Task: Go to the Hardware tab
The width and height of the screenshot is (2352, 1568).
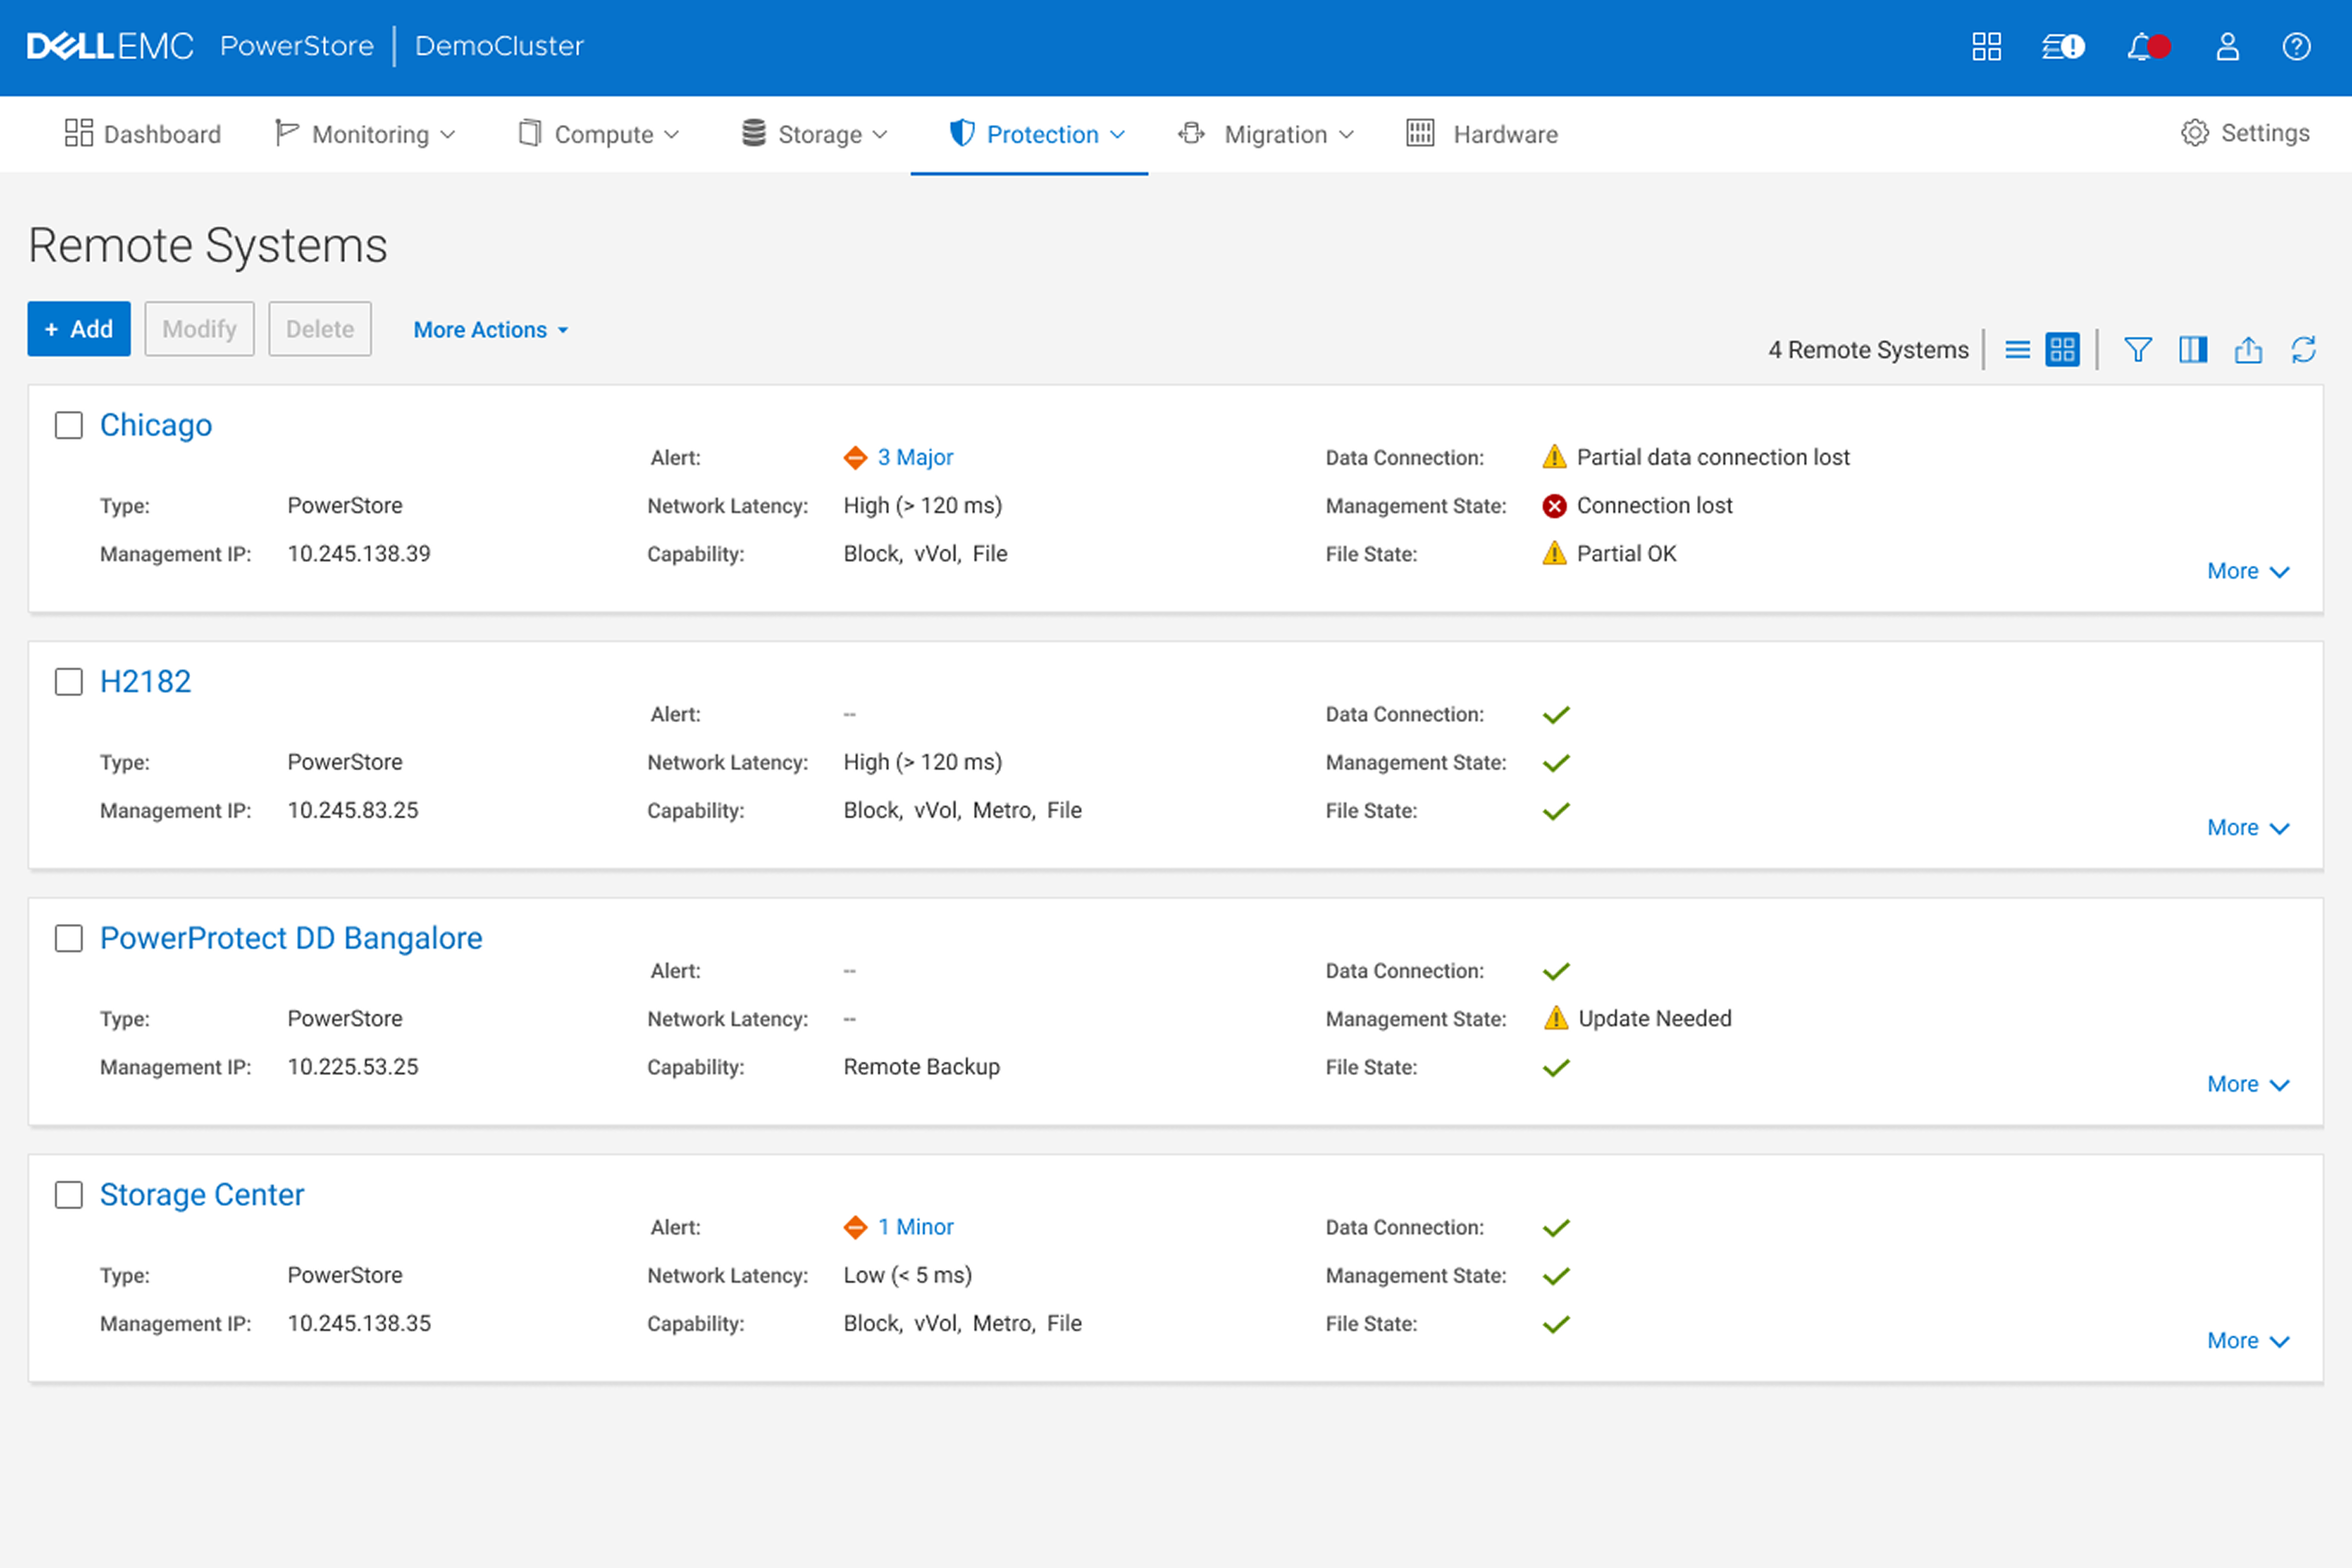Action: (1482, 134)
